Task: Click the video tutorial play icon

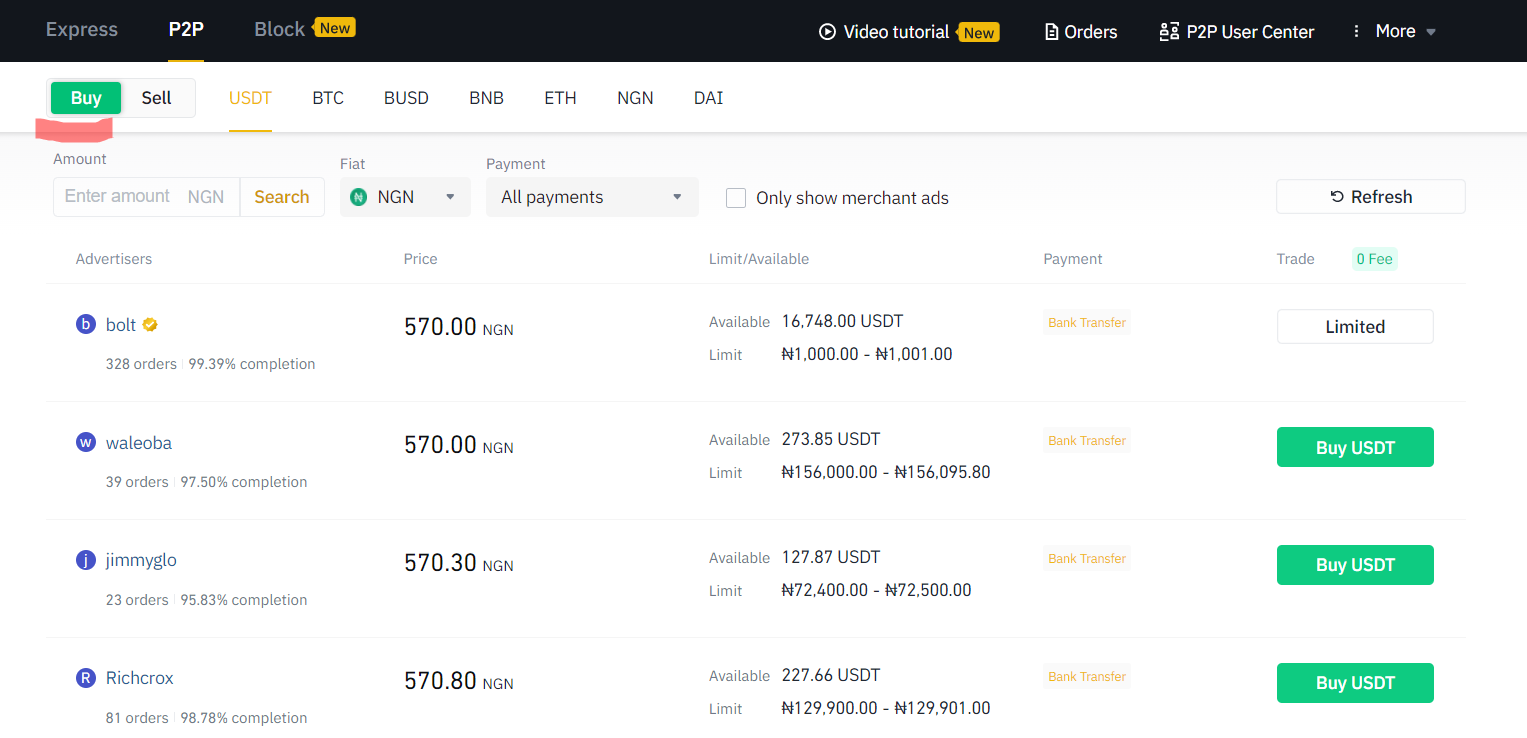Action: 827,31
